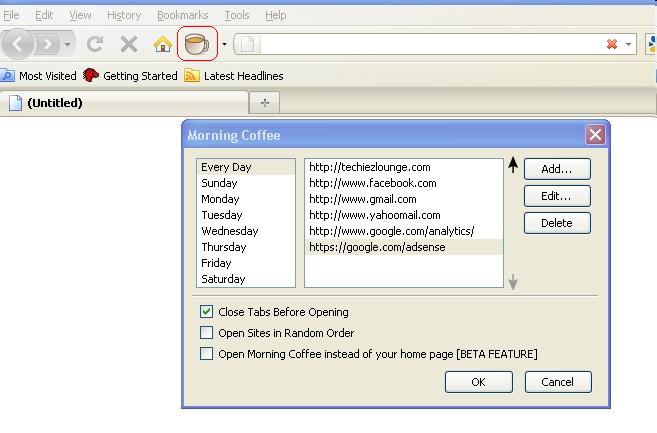This screenshot has width=657, height=433.
Task: Click the Delete button
Action: tap(557, 223)
